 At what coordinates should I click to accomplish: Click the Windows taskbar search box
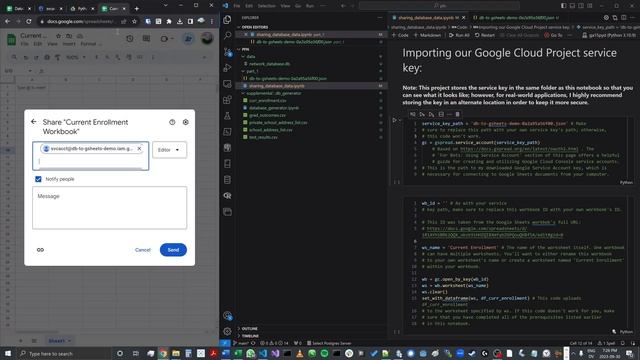pyautogui.click(x=64, y=353)
